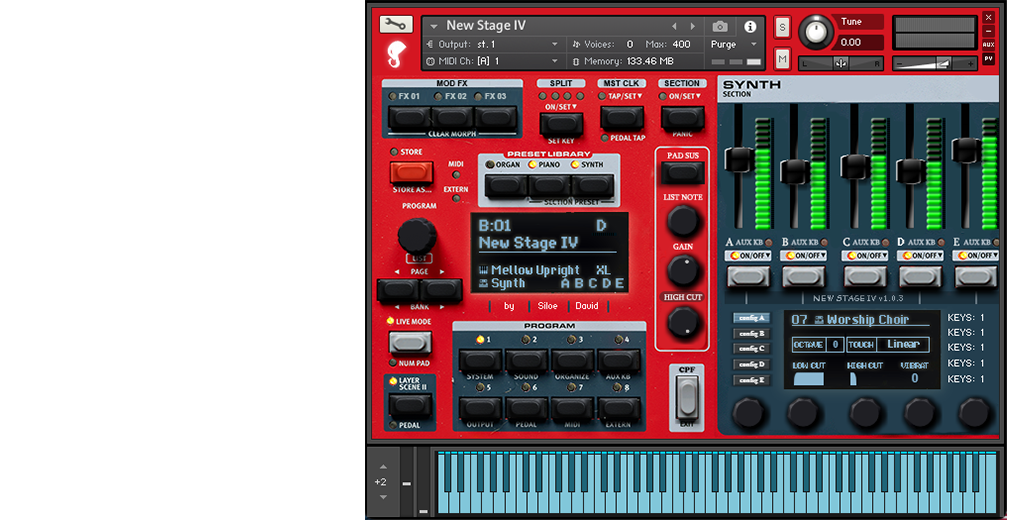Click the previous preset left arrow
Image resolution: width=1012 pixels, height=520 pixels.
[x=674, y=26]
